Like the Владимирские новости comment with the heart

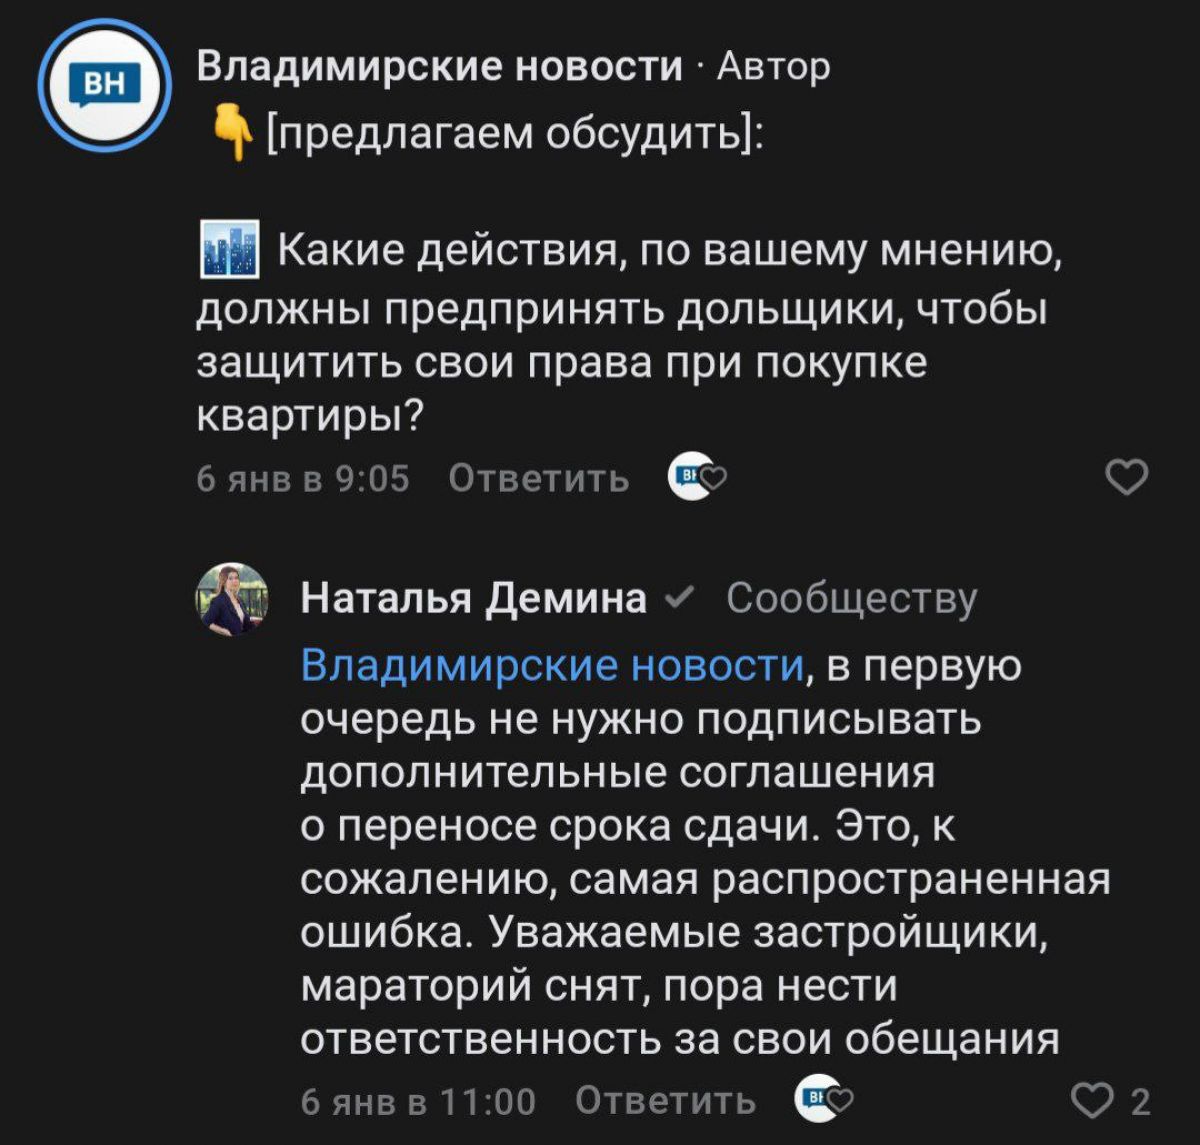1129,479
